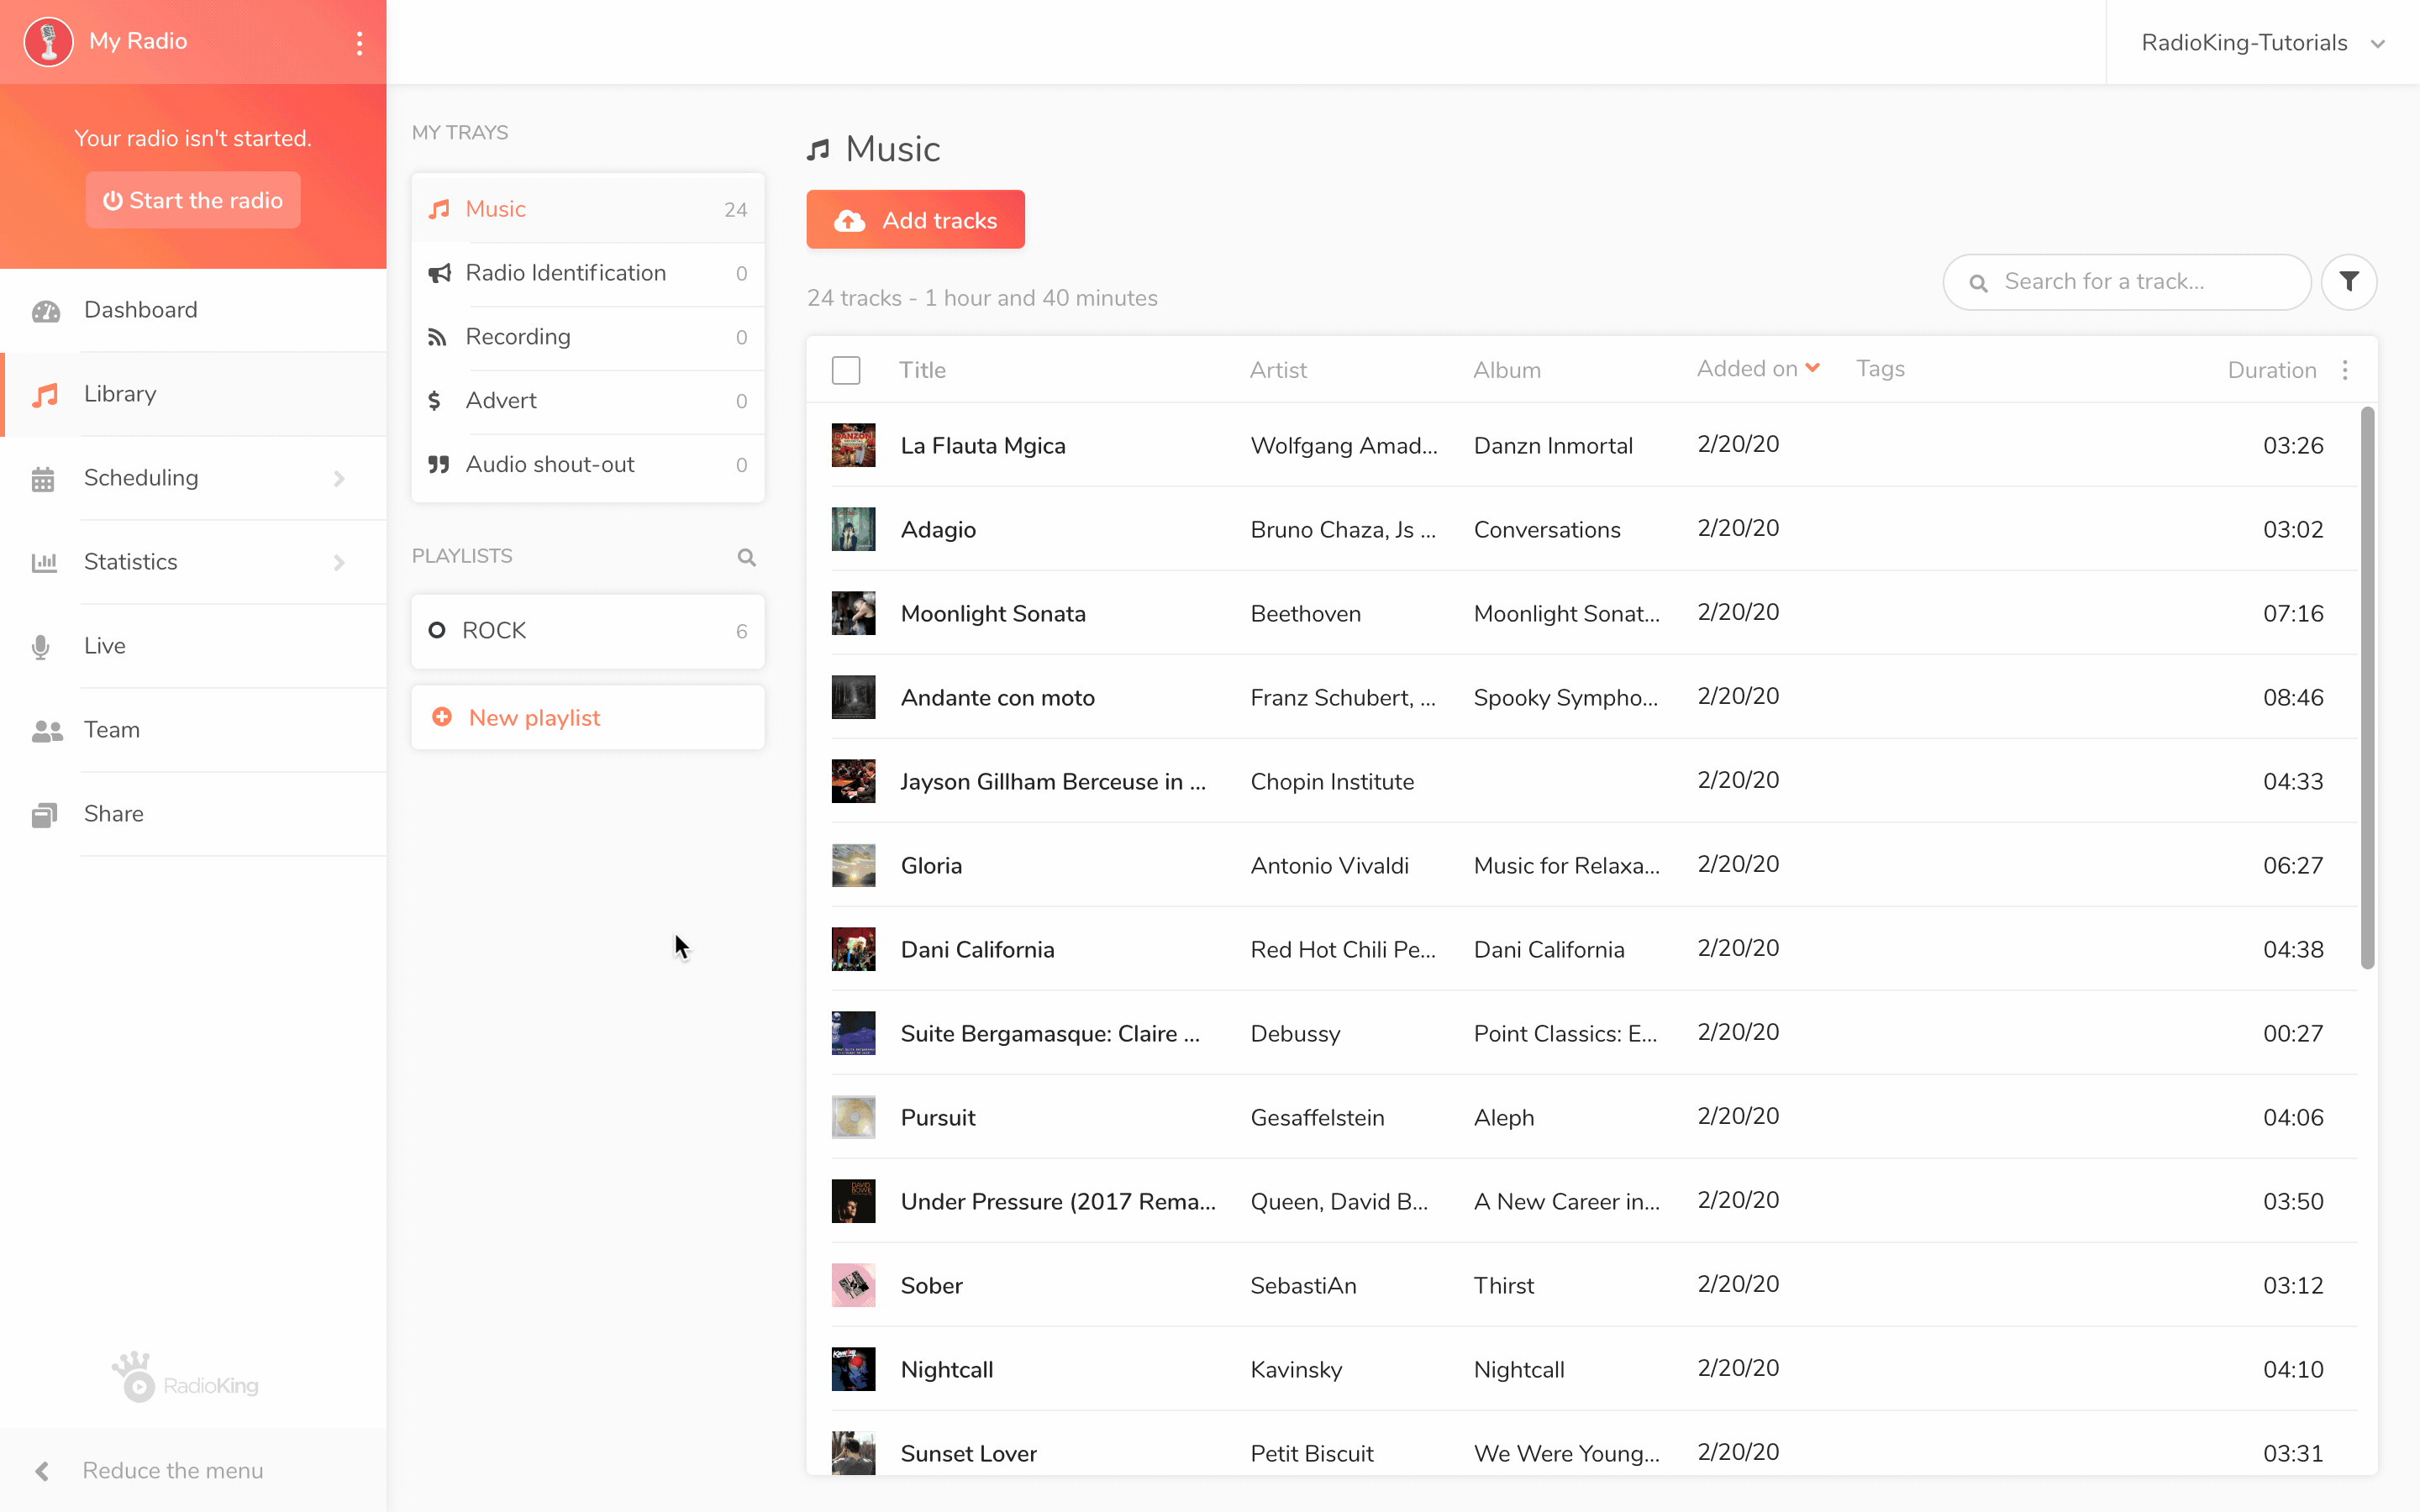Viewport: 2420px width, 1512px height.
Task: Select the Audio shout-out tray
Action: (x=550, y=464)
